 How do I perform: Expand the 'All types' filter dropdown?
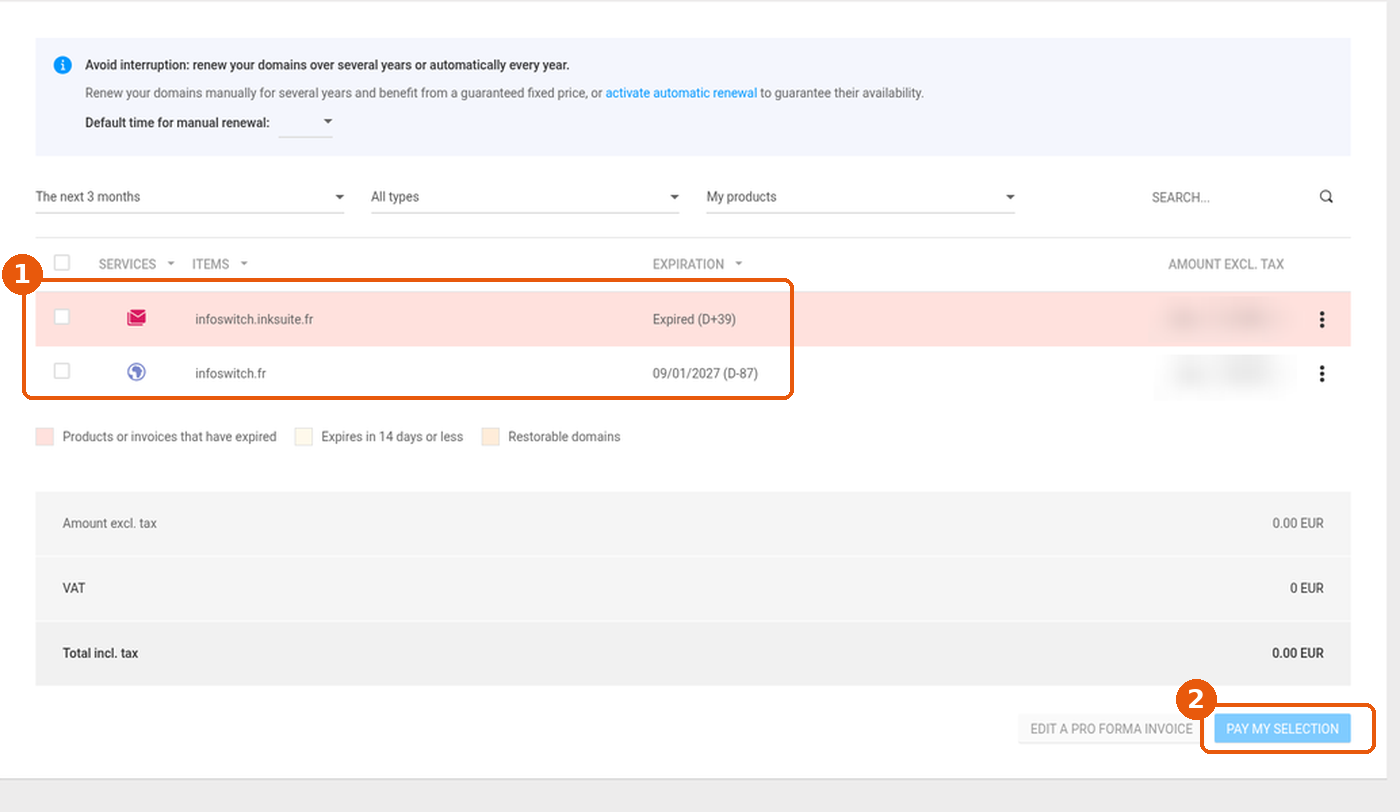click(x=525, y=197)
